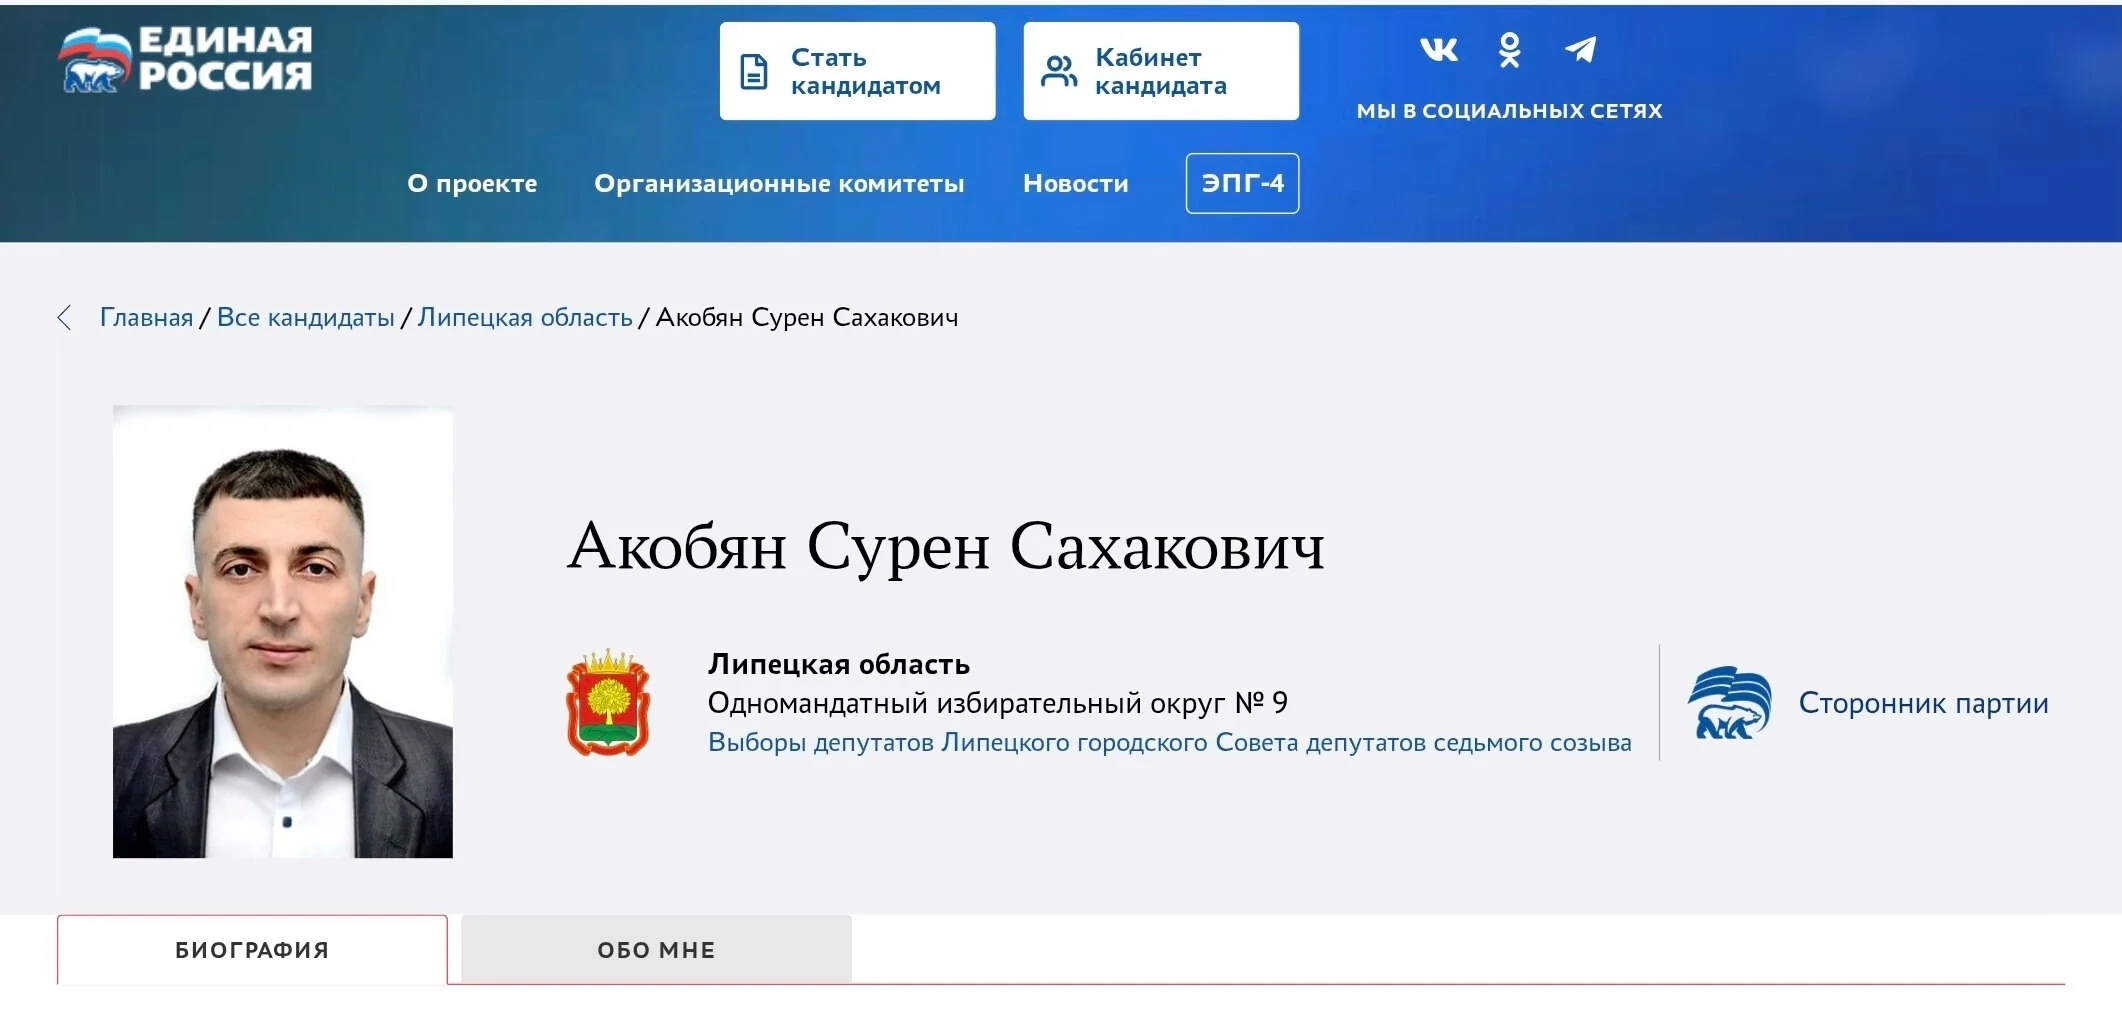2122x1013 pixels.
Task: Click the bold Липецкая область label
Action: tap(838, 664)
